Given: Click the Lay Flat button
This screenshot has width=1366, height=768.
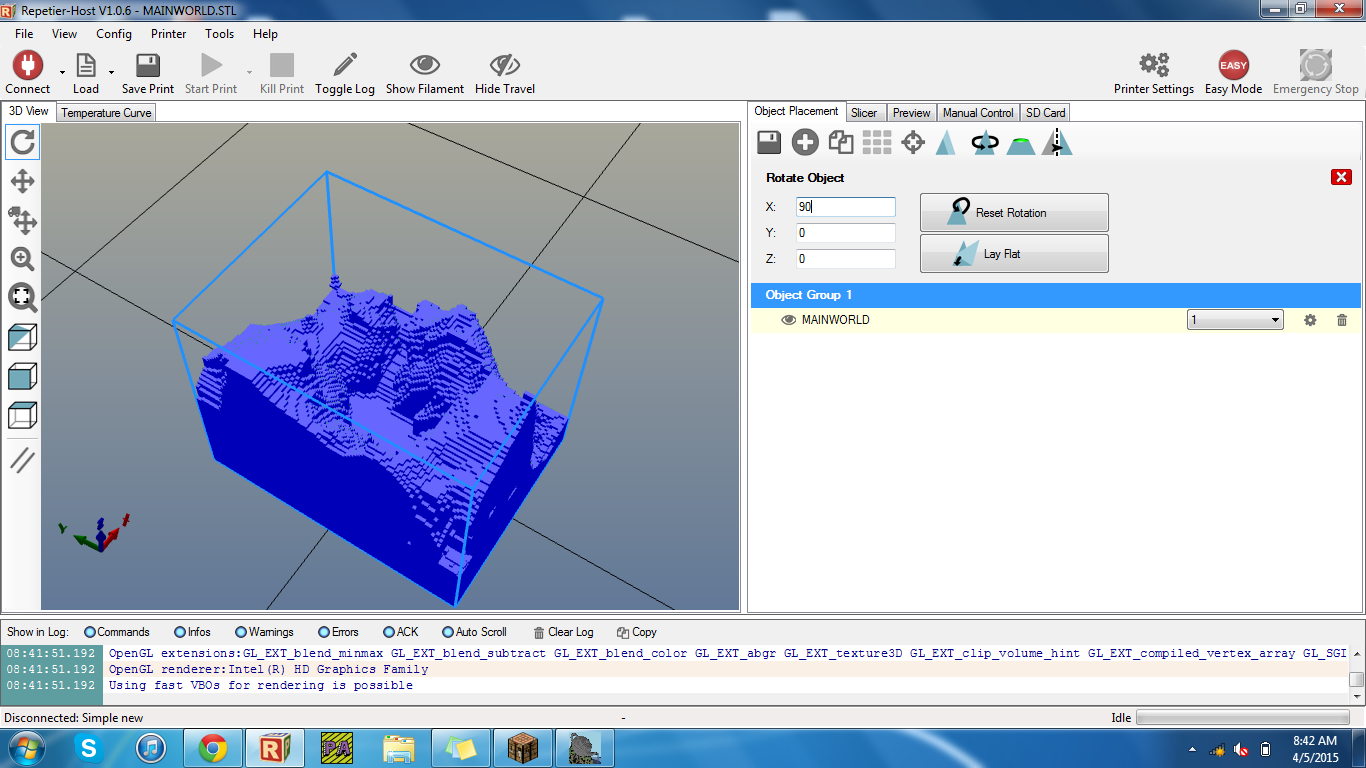Looking at the screenshot, I should 1014,254.
